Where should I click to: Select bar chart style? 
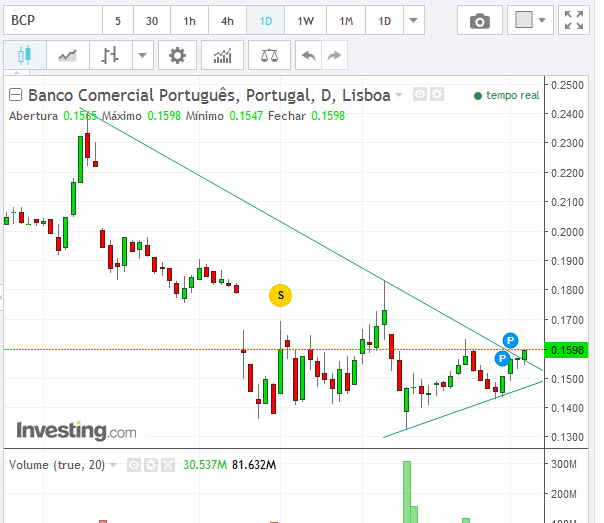111,55
